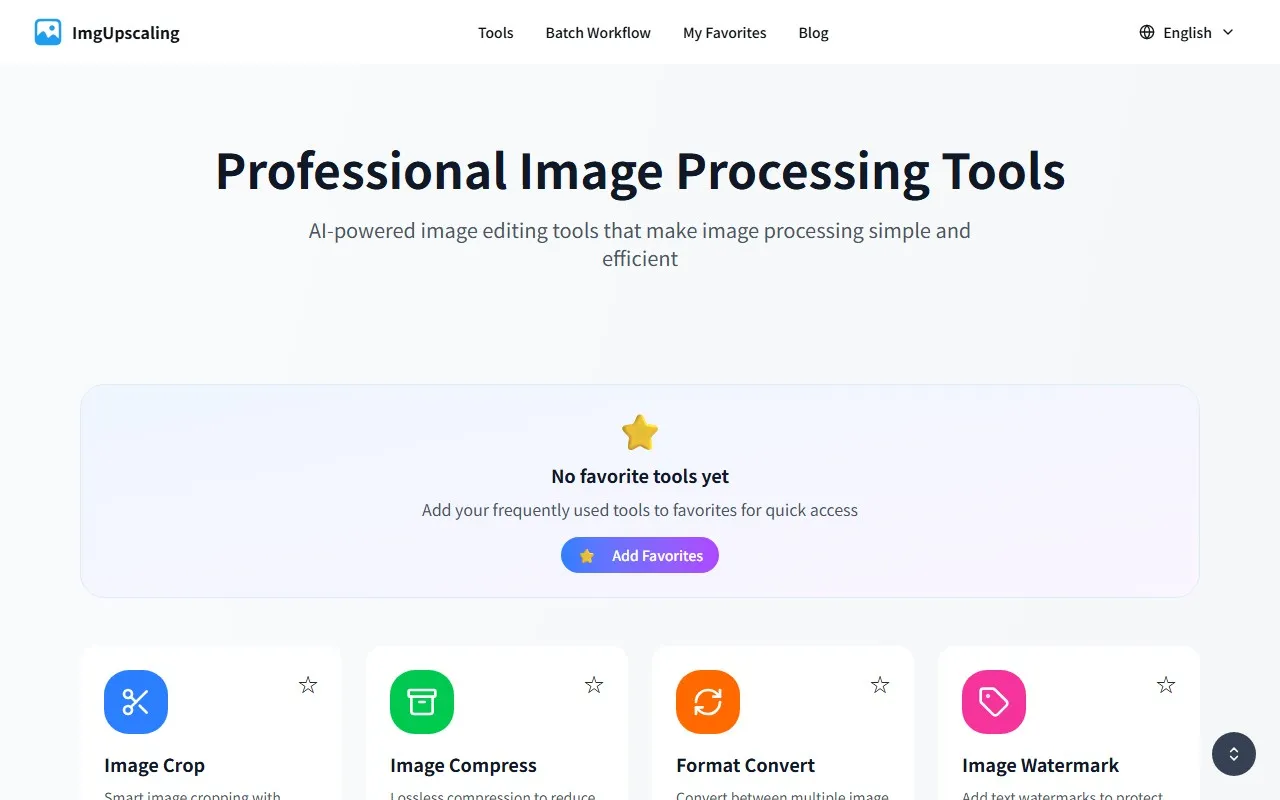
Task: Click the ImgUpscaling logo icon
Action: tap(47, 31)
